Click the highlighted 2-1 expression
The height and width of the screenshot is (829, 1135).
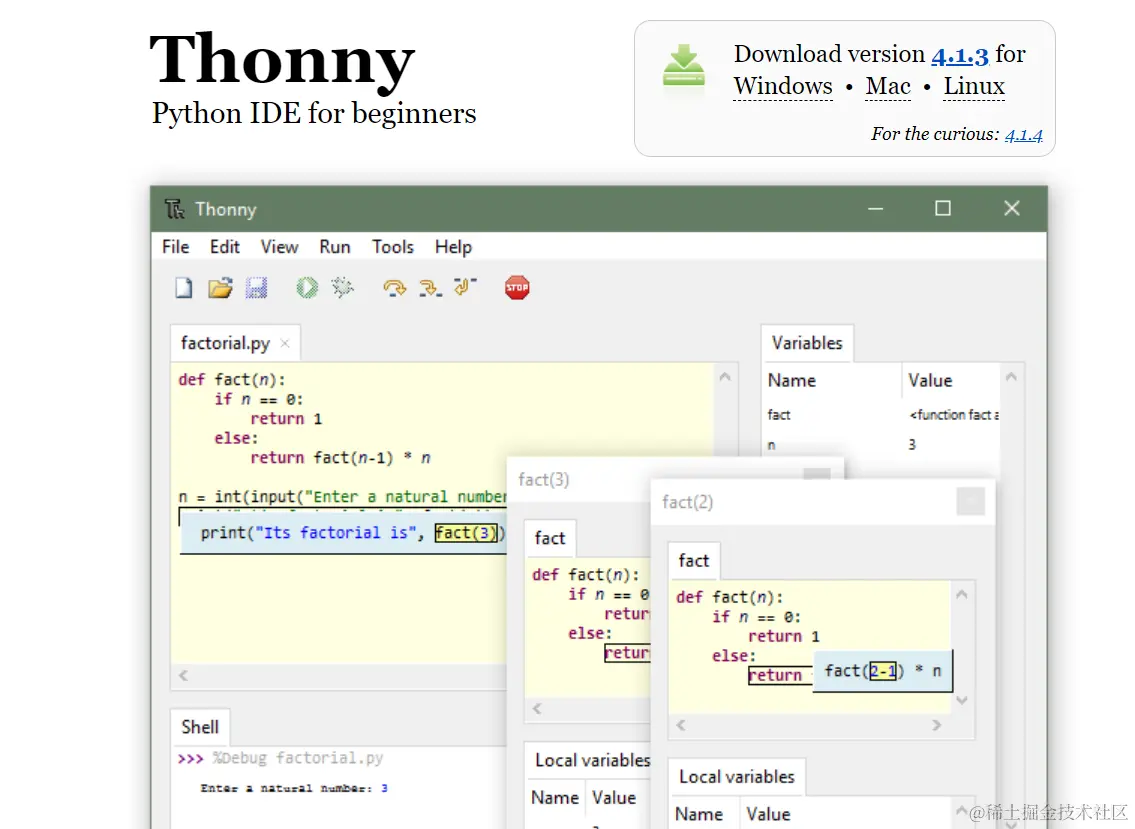(882, 671)
